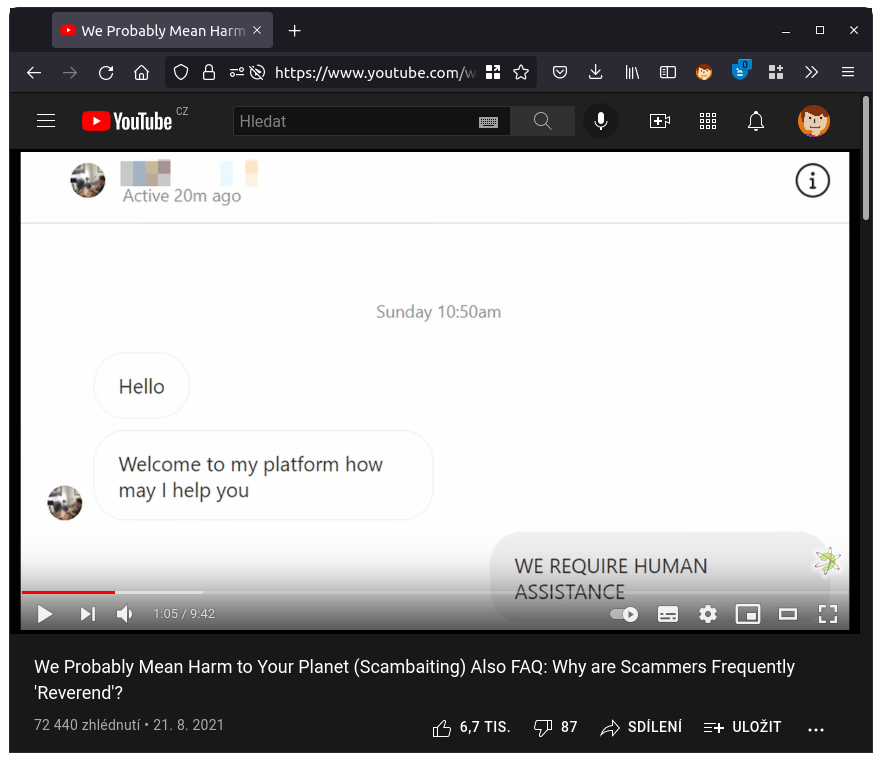Switch the video to miniplayer mode
882x762 pixels.
748,614
